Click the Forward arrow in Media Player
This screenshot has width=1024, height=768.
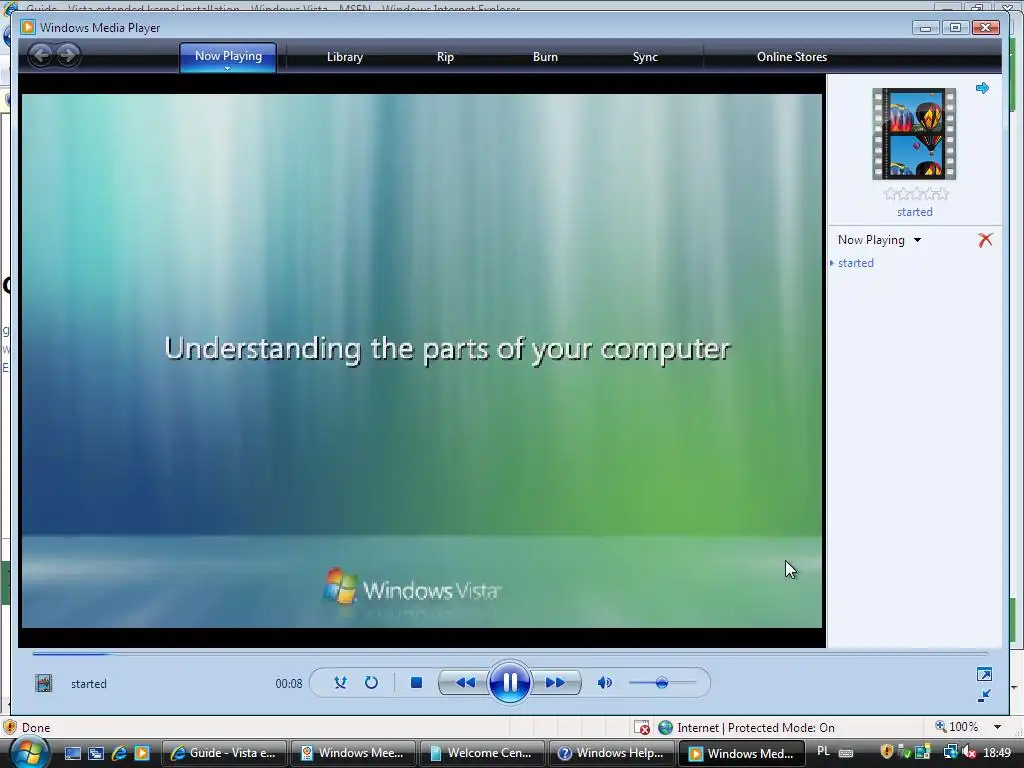(67, 56)
